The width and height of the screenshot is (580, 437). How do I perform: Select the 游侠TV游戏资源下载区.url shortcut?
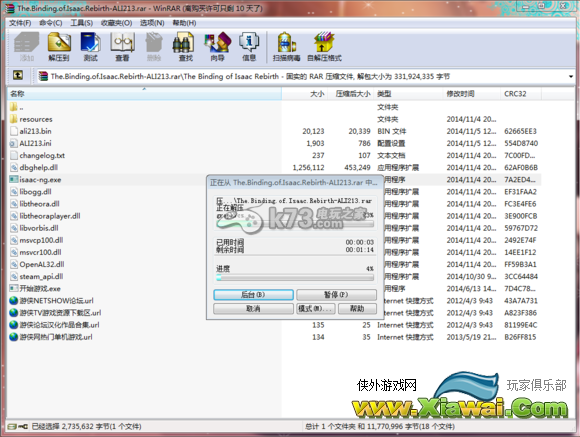click(55, 313)
